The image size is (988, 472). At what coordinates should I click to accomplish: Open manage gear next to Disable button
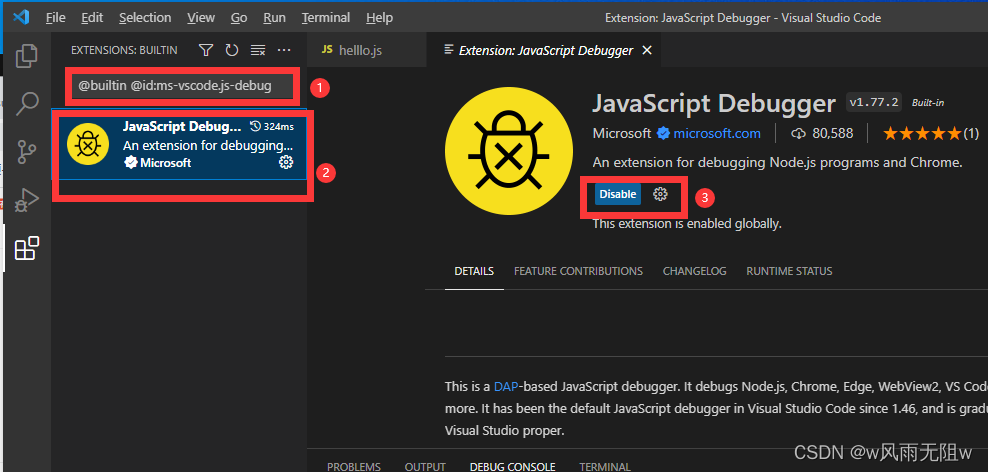coord(660,194)
